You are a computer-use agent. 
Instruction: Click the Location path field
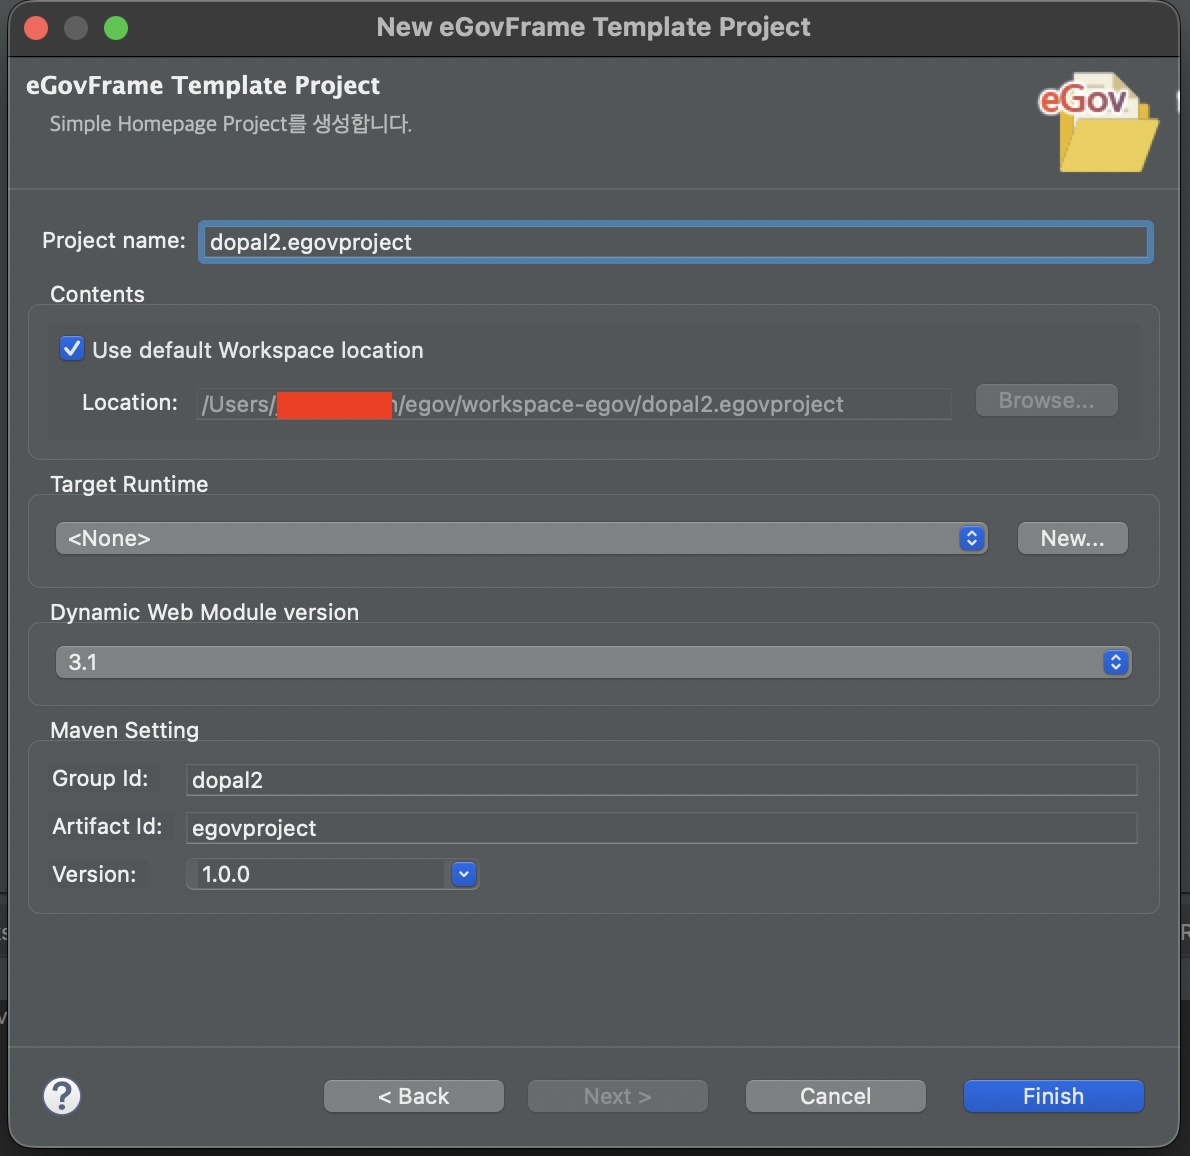pyautogui.click(x=573, y=404)
